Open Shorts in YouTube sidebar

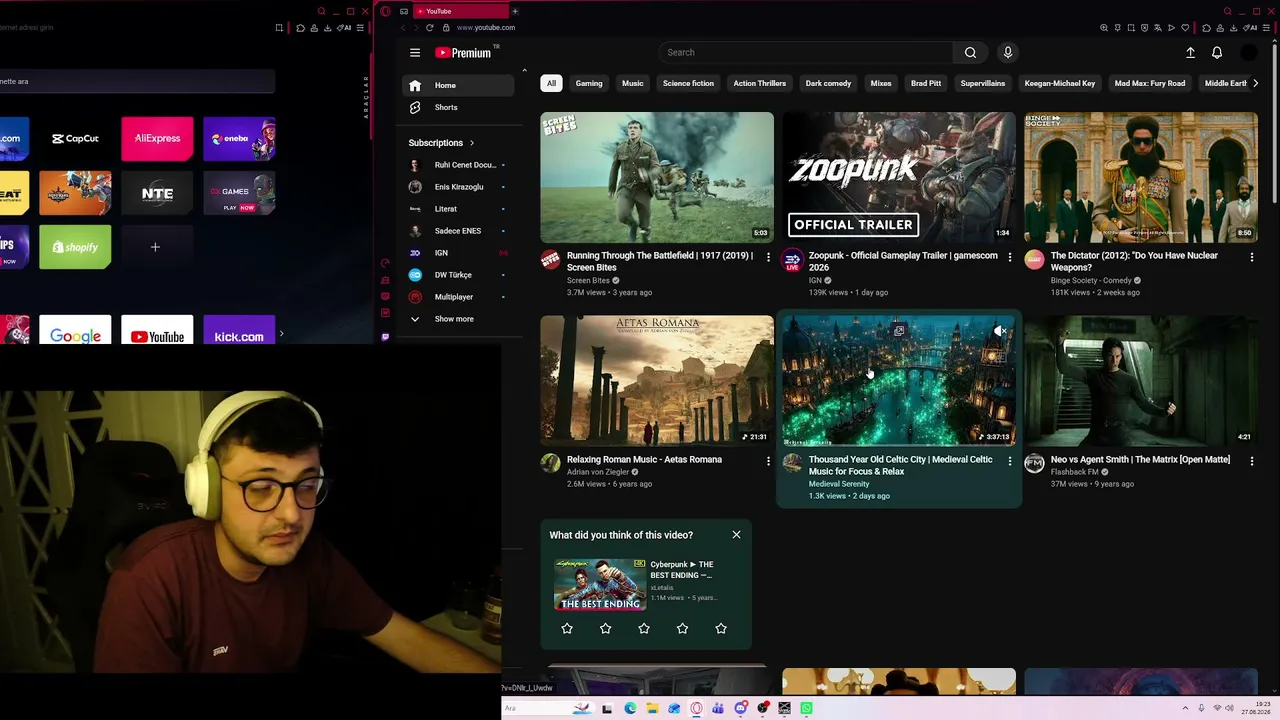point(459,108)
